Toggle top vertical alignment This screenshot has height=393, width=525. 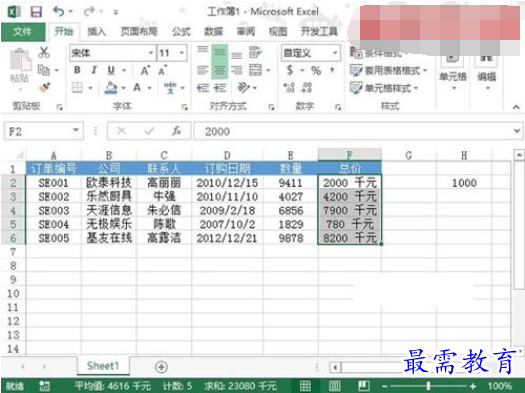(203, 50)
